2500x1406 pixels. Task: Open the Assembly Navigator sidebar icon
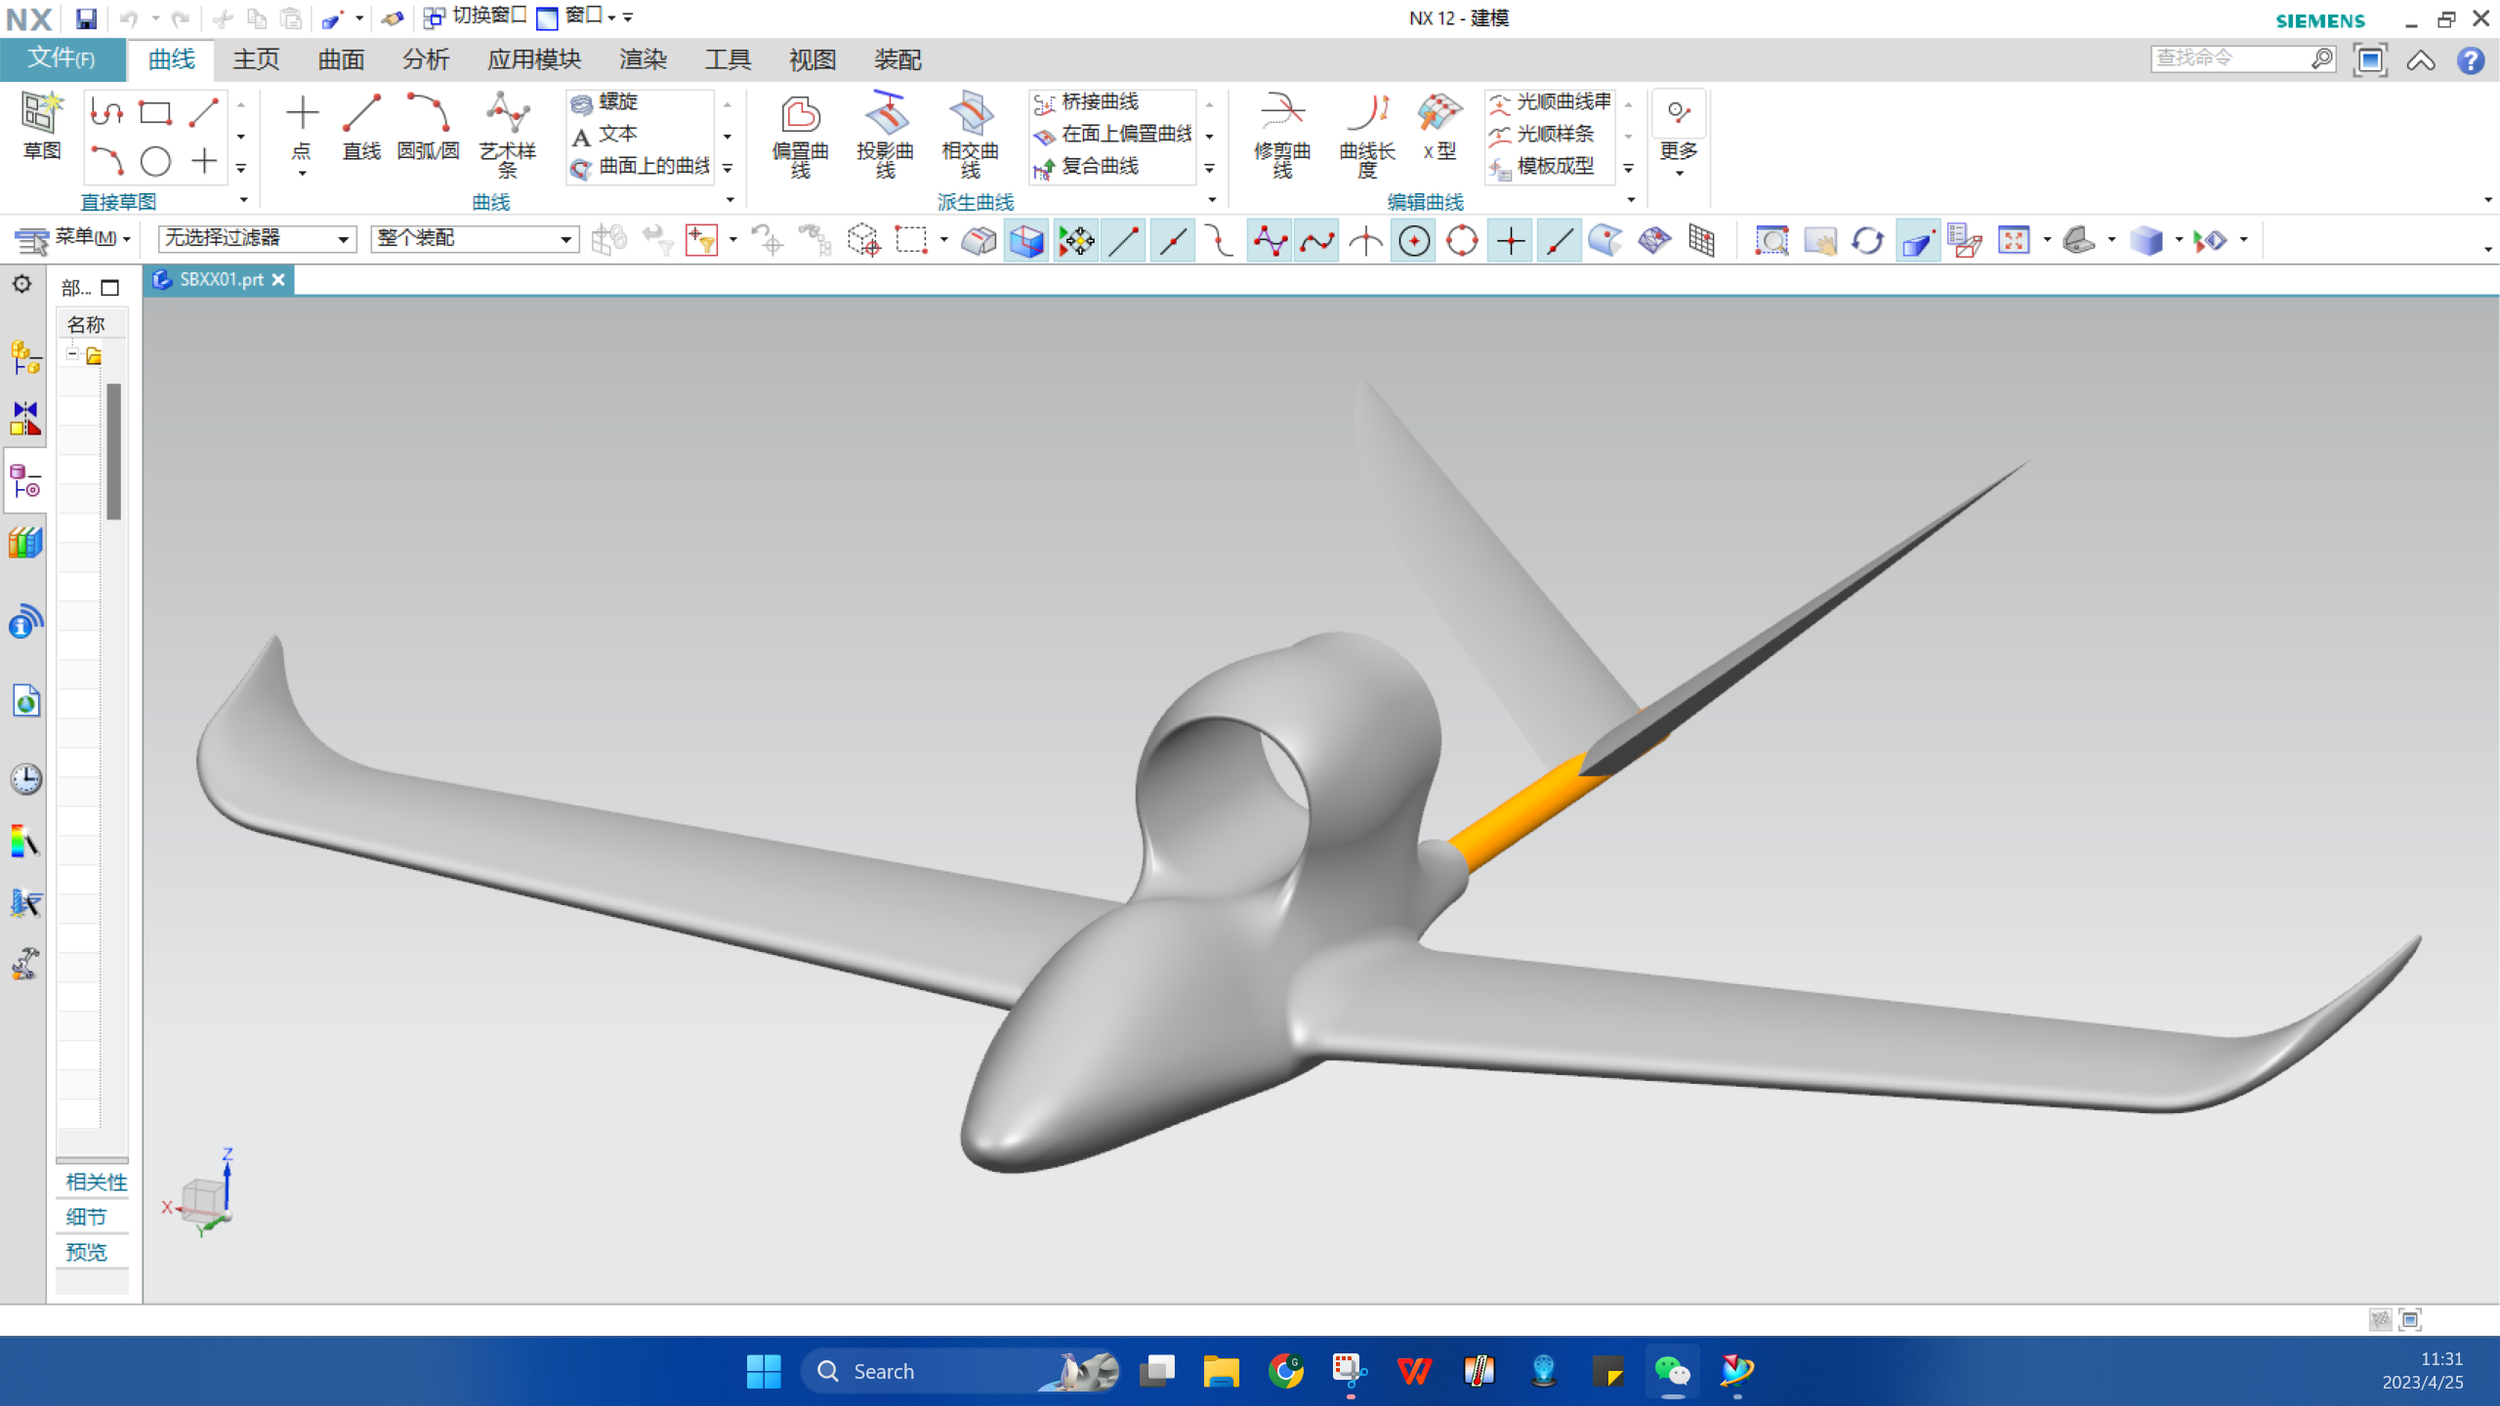pyautogui.click(x=25, y=357)
